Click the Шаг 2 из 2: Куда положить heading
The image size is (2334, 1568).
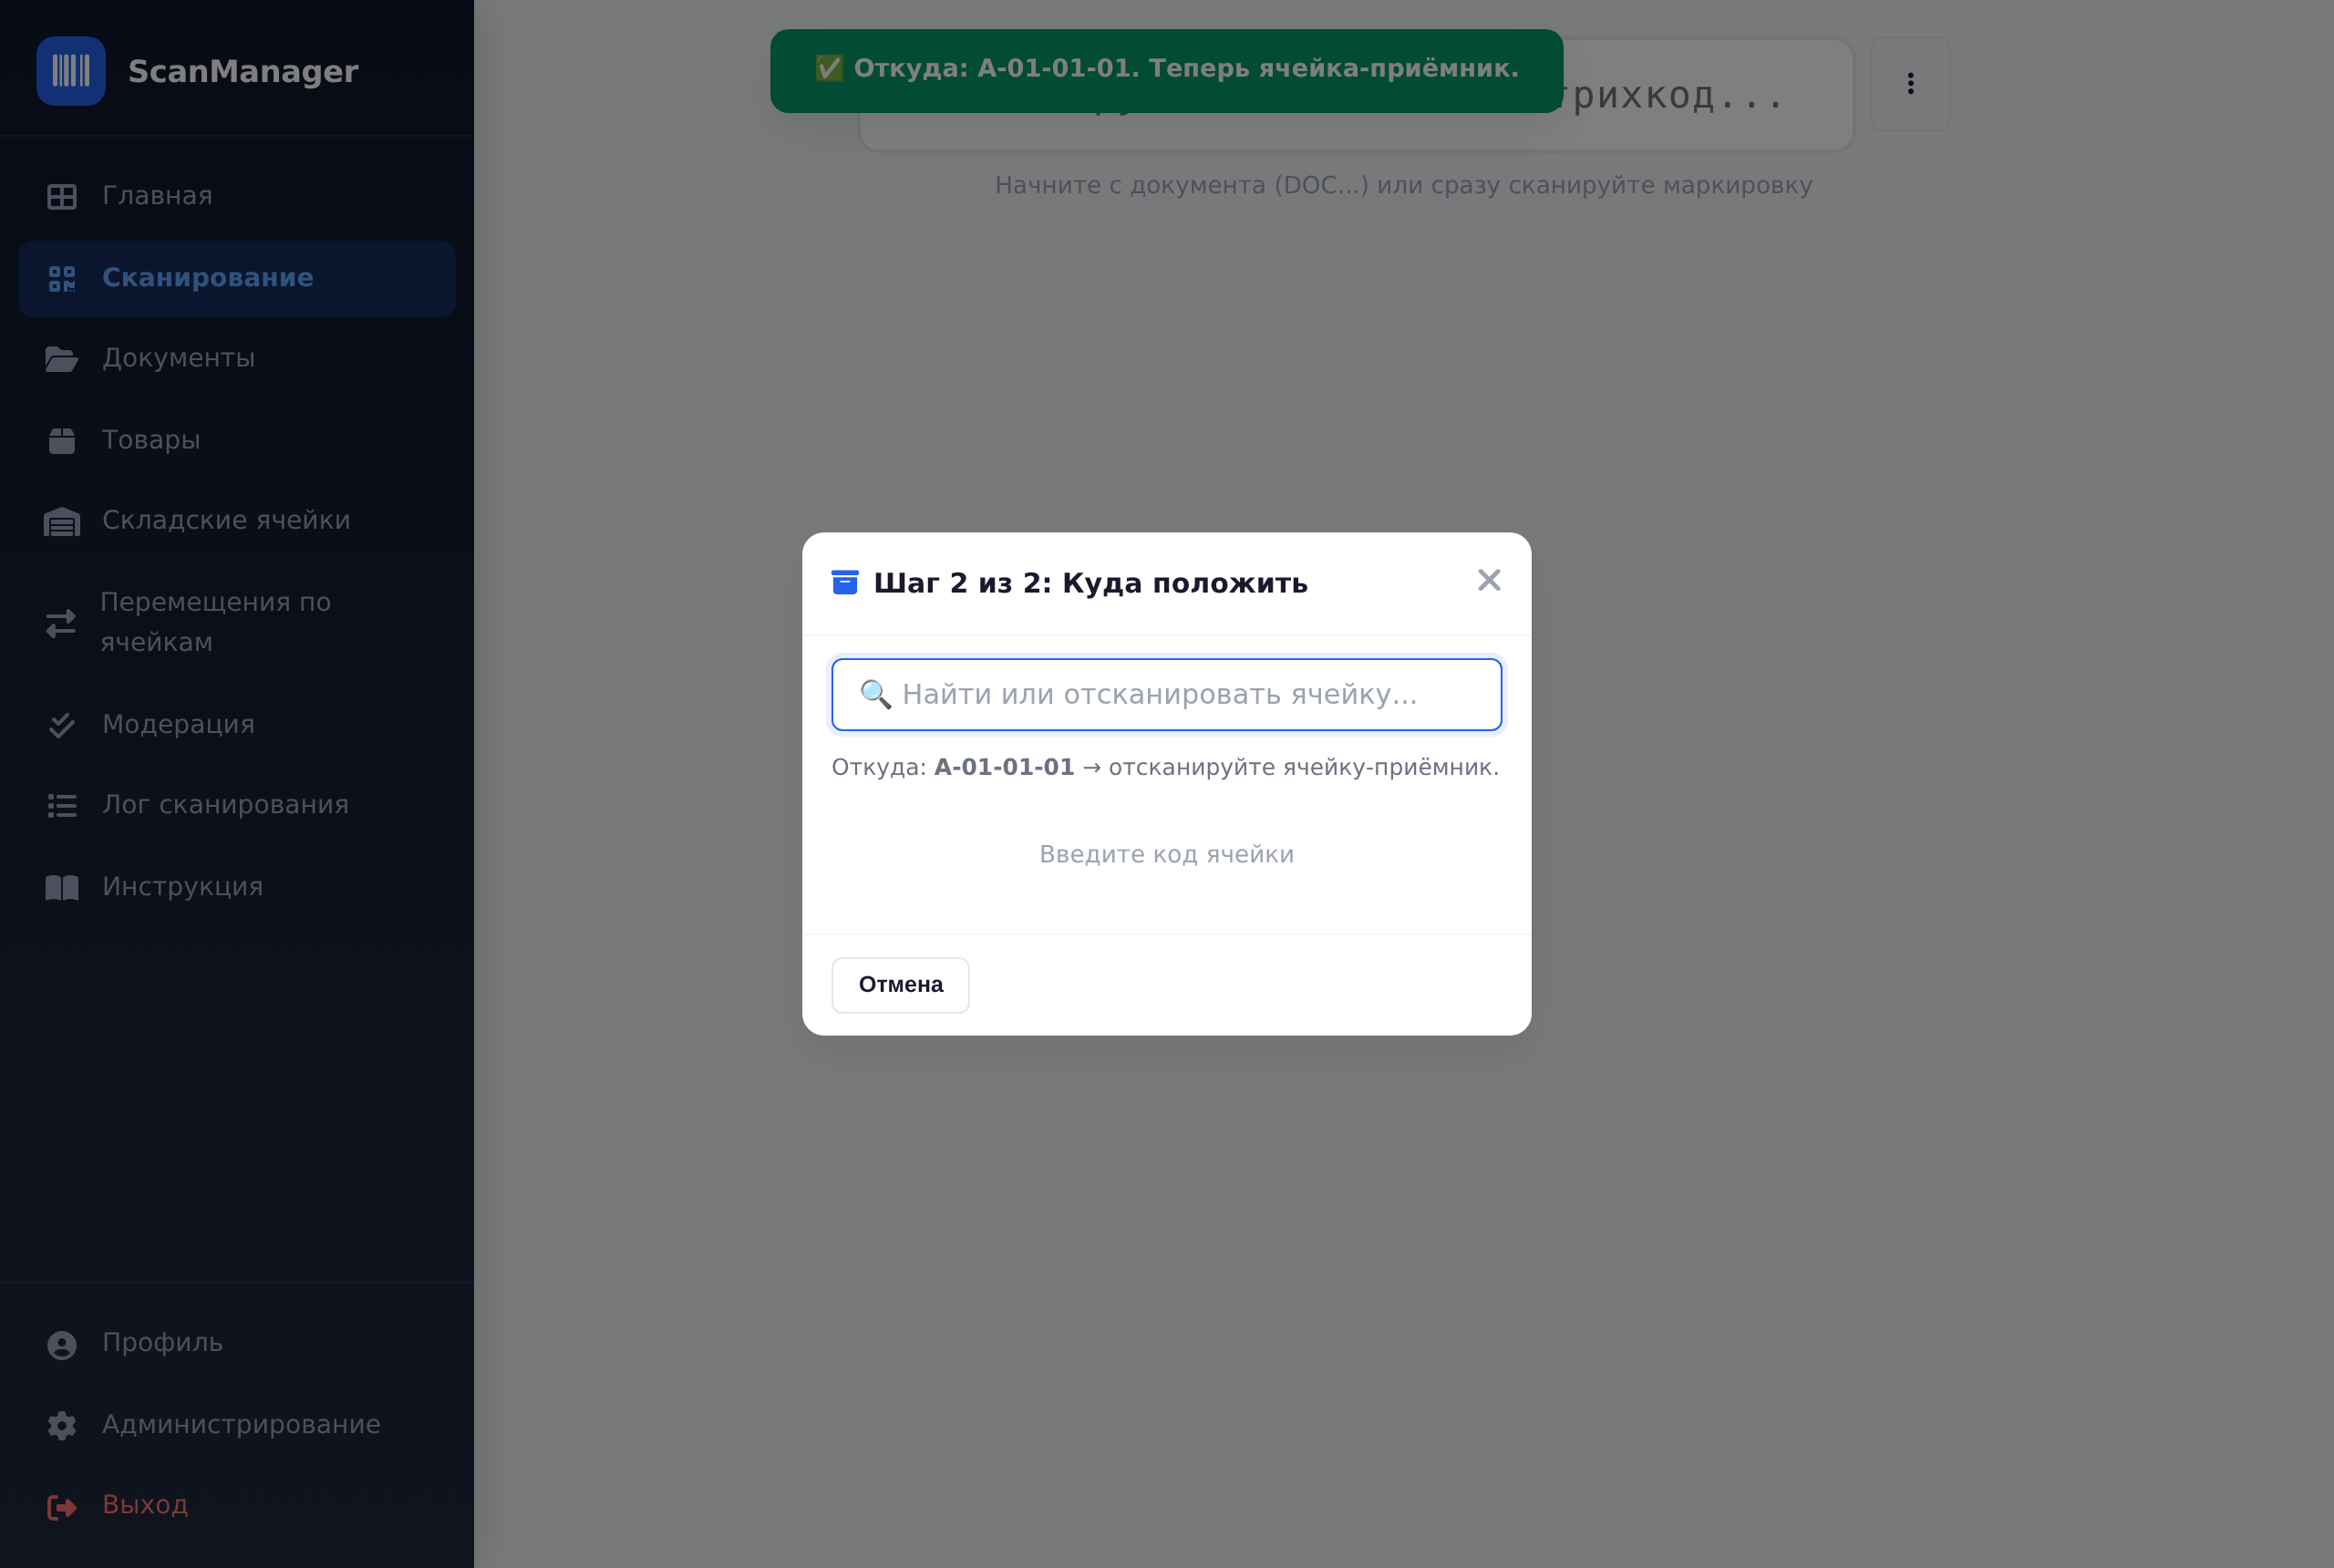click(1091, 583)
